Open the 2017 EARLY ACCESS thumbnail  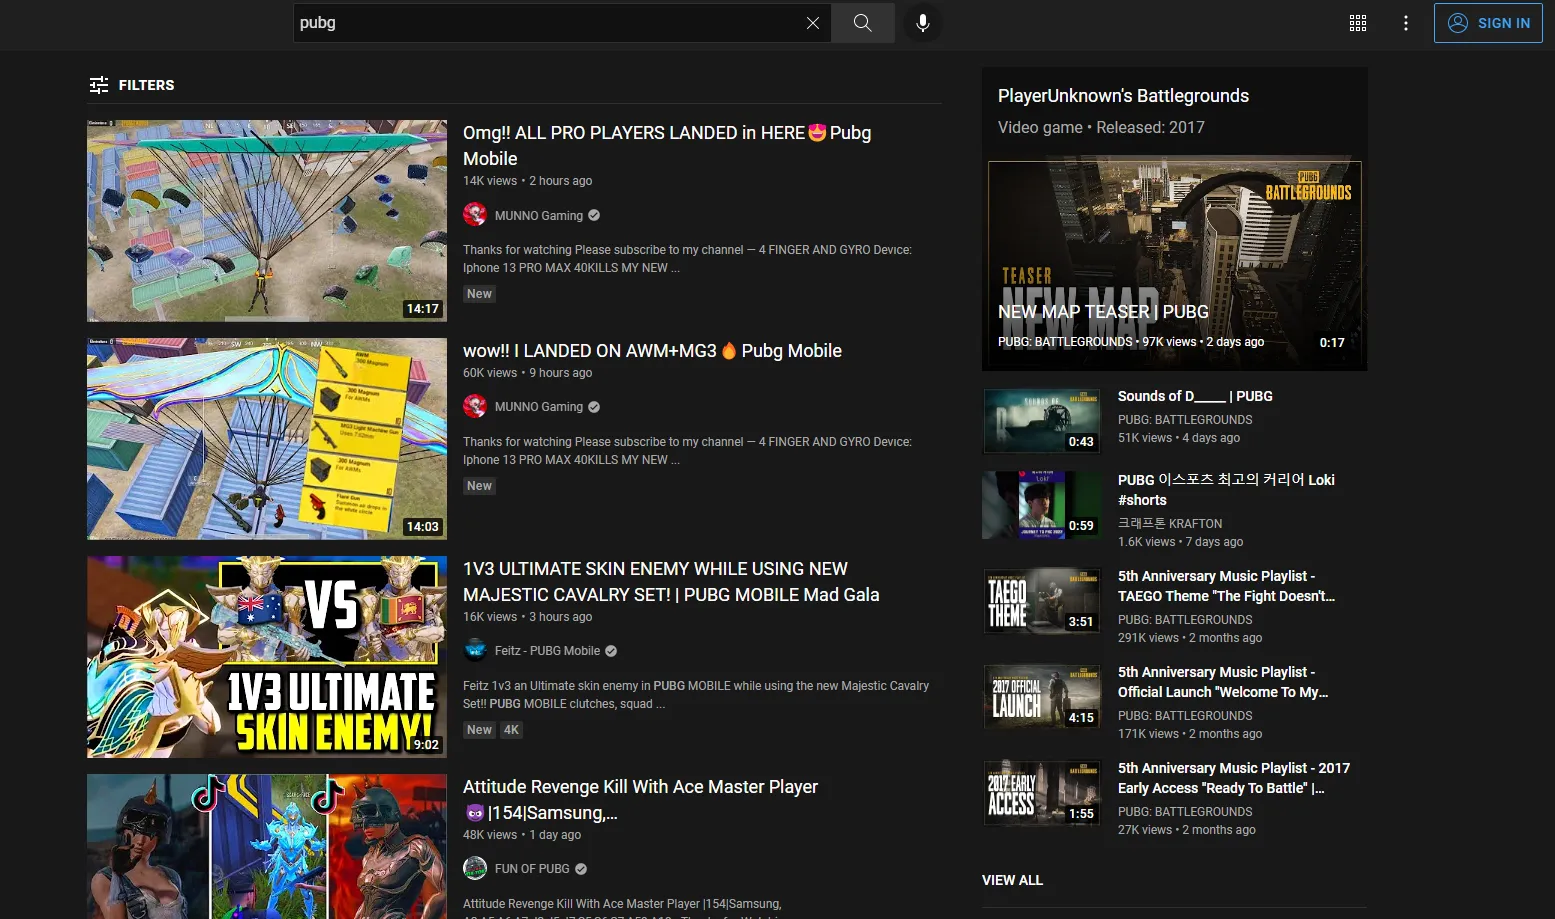coord(1042,793)
